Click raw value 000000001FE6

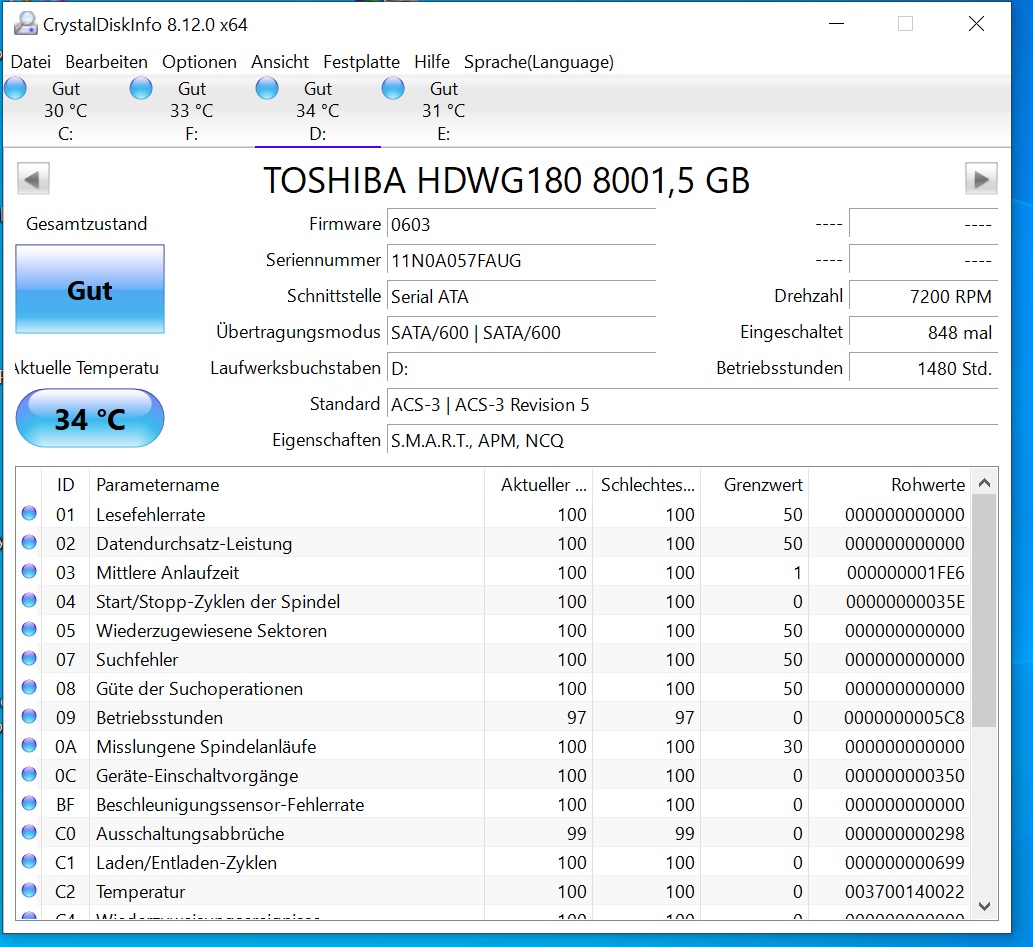coord(905,573)
